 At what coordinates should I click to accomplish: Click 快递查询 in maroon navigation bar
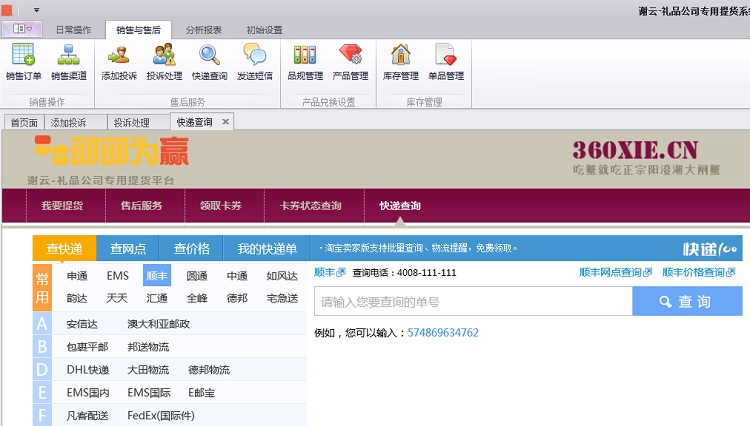(400, 206)
